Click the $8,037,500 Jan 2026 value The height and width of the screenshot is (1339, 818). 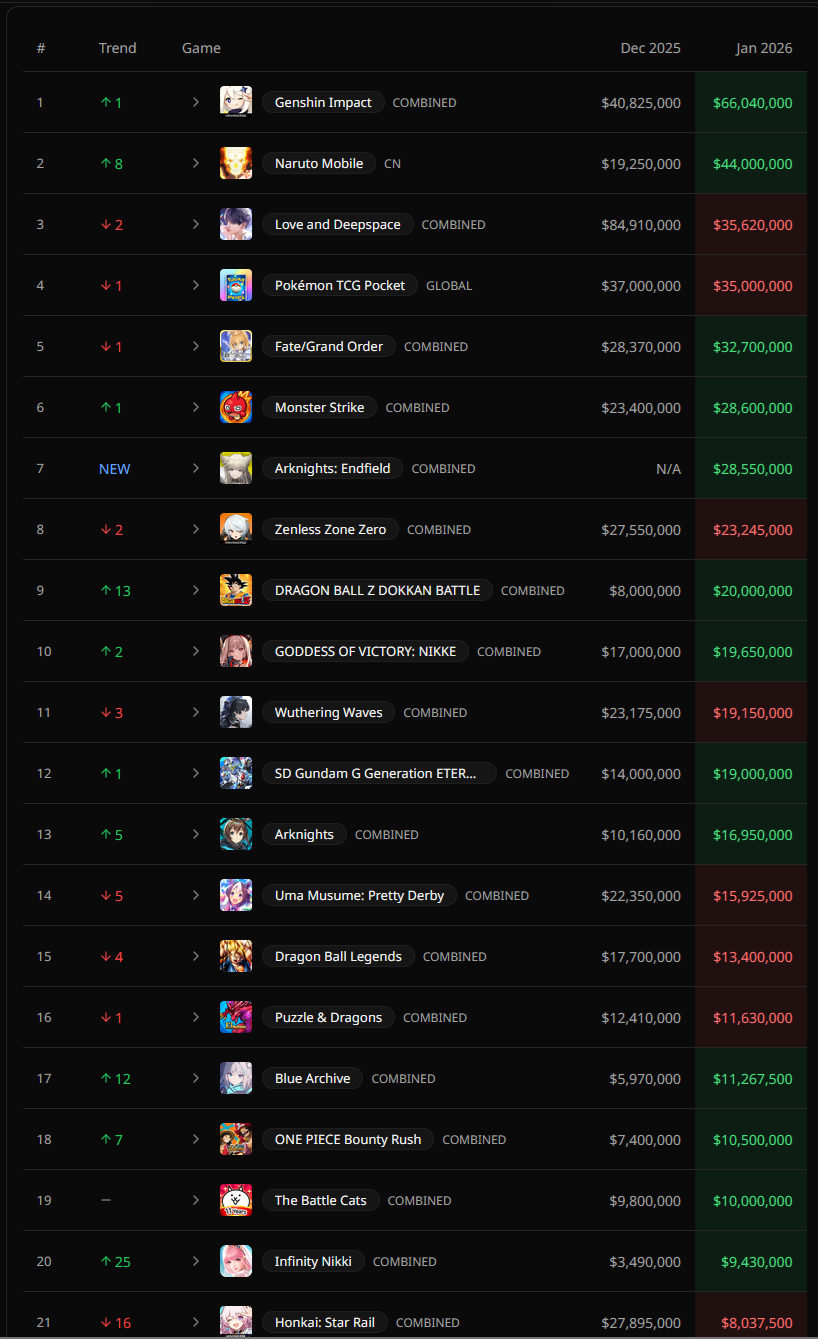pos(757,1322)
